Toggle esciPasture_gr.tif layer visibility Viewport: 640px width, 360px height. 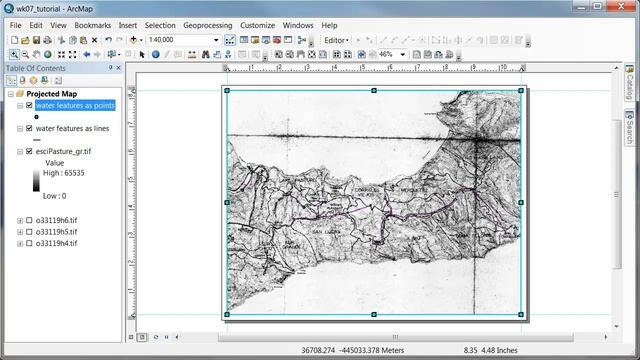coord(29,151)
